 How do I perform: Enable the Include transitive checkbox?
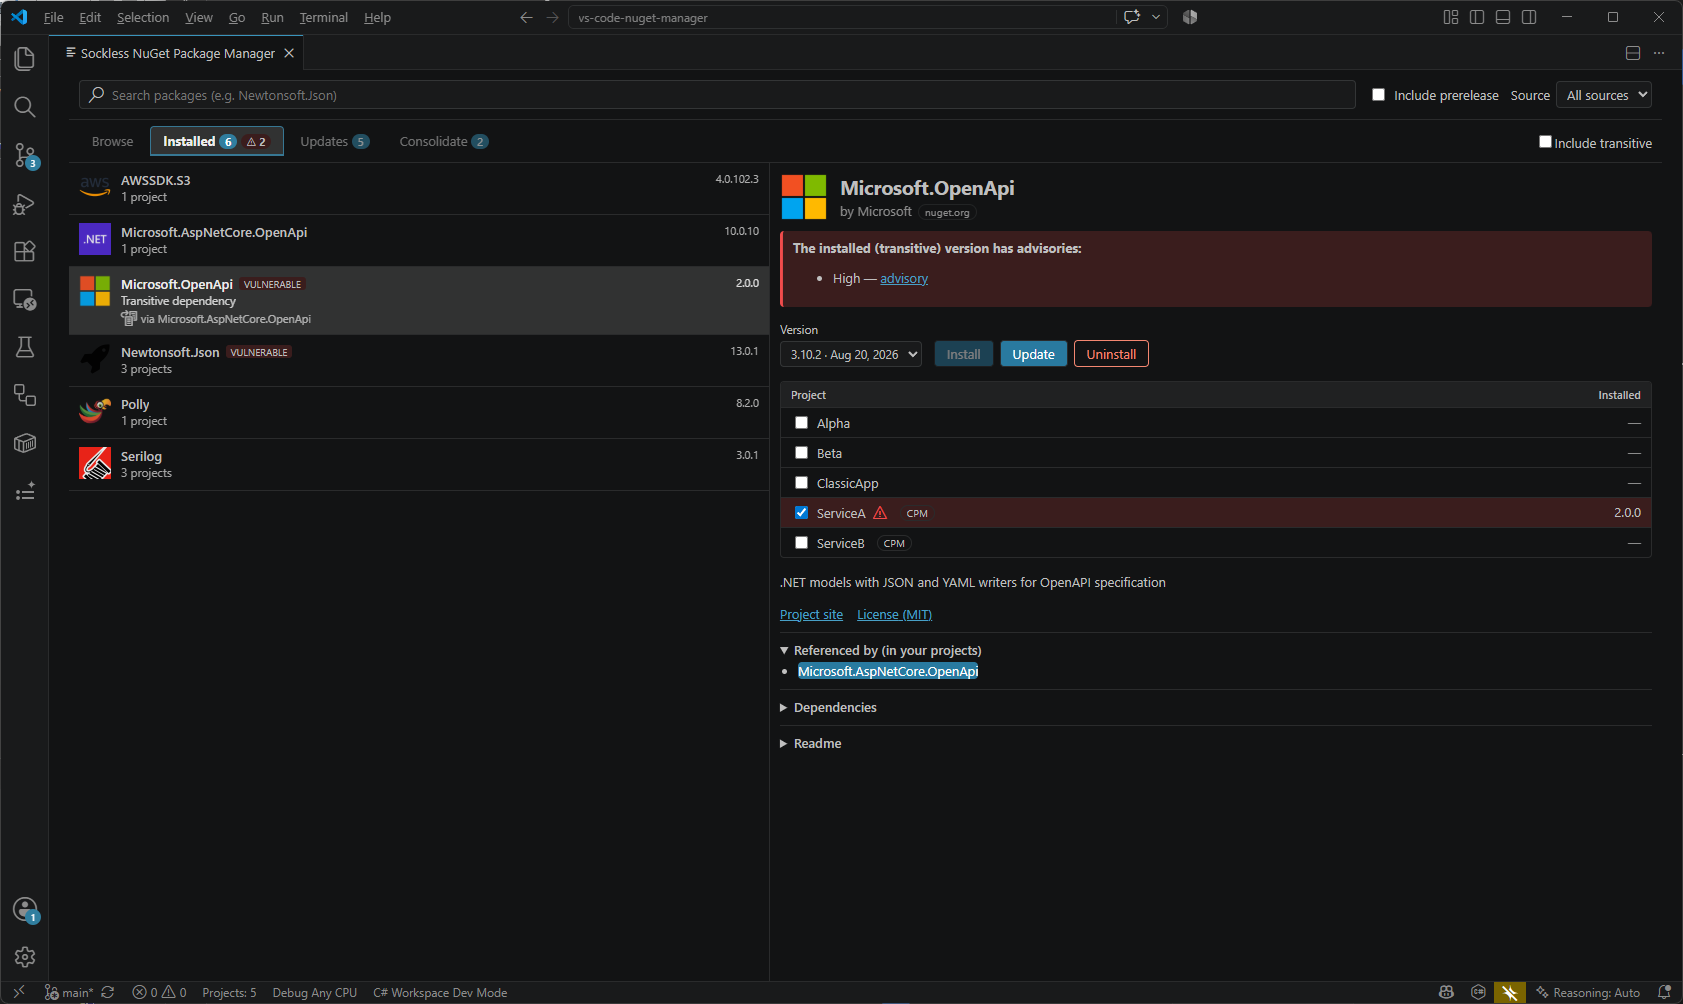[x=1545, y=142]
